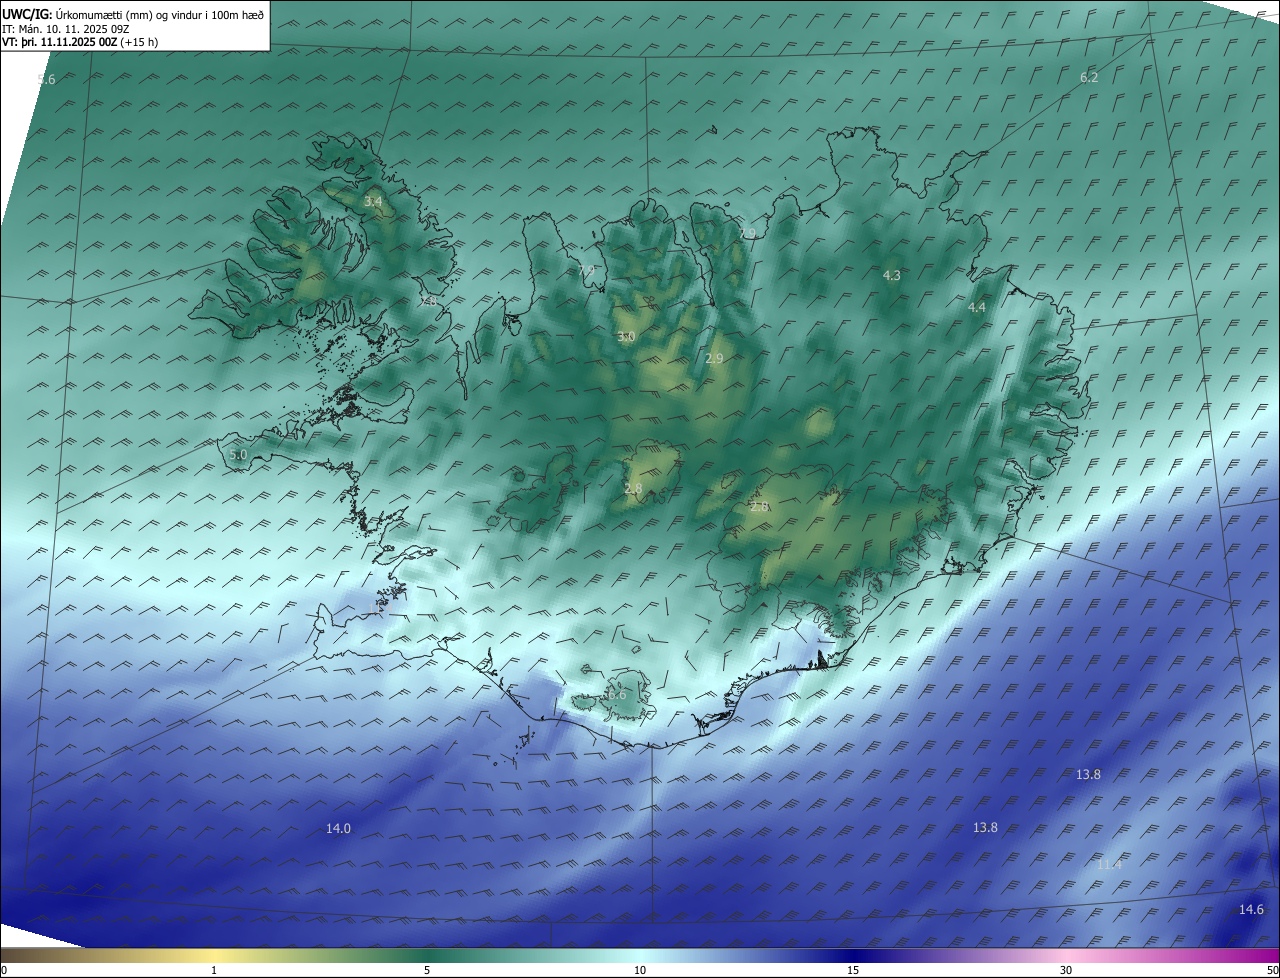This screenshot has height=978, width=1280.
Task: Click the '50' tick on the colorbar
Action: click(1273, 971)
